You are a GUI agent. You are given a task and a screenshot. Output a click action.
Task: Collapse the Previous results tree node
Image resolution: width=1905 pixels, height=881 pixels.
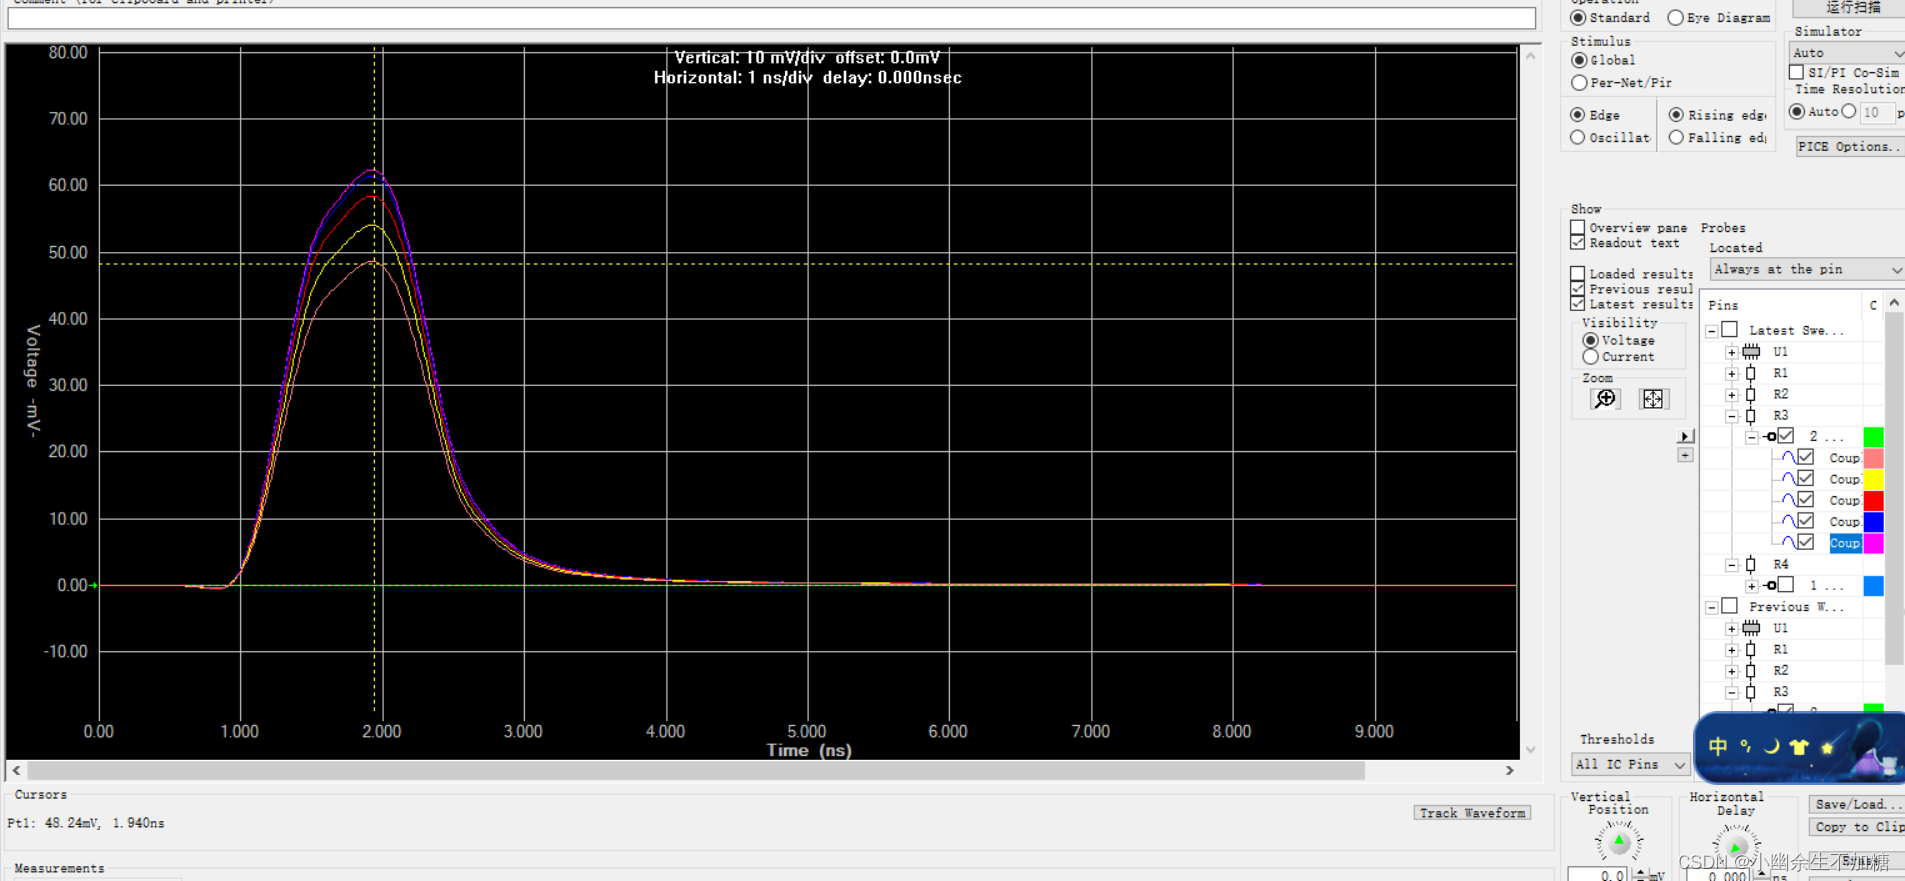1711,607
